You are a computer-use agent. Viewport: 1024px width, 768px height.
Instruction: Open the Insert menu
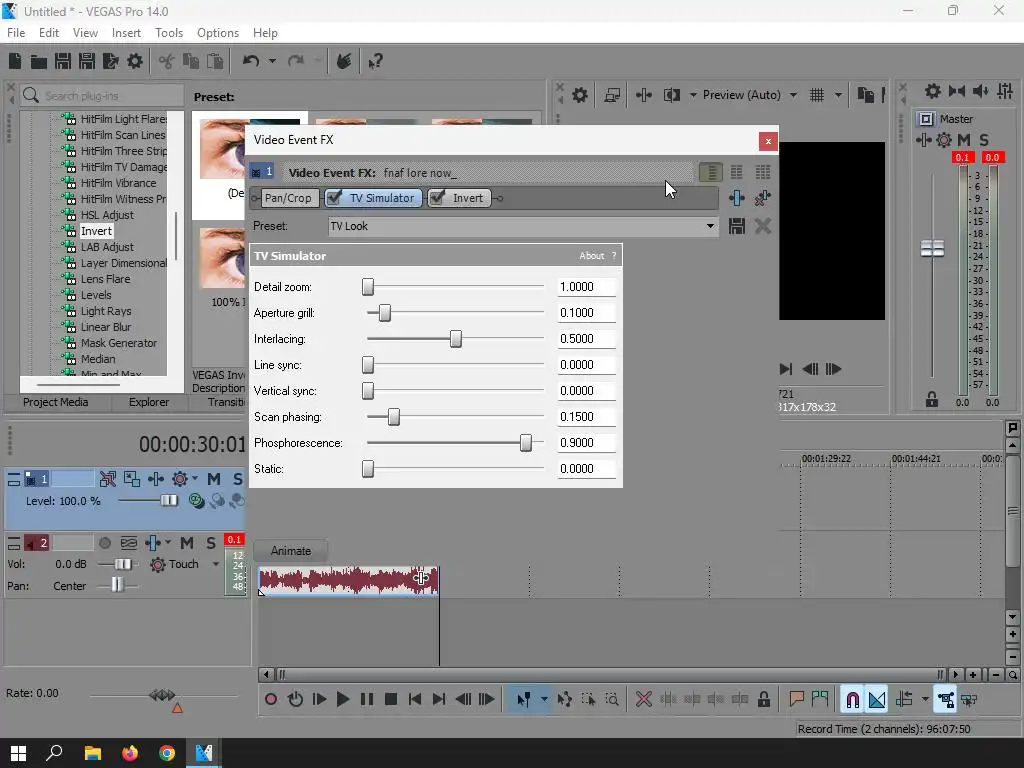coord(126,33)
